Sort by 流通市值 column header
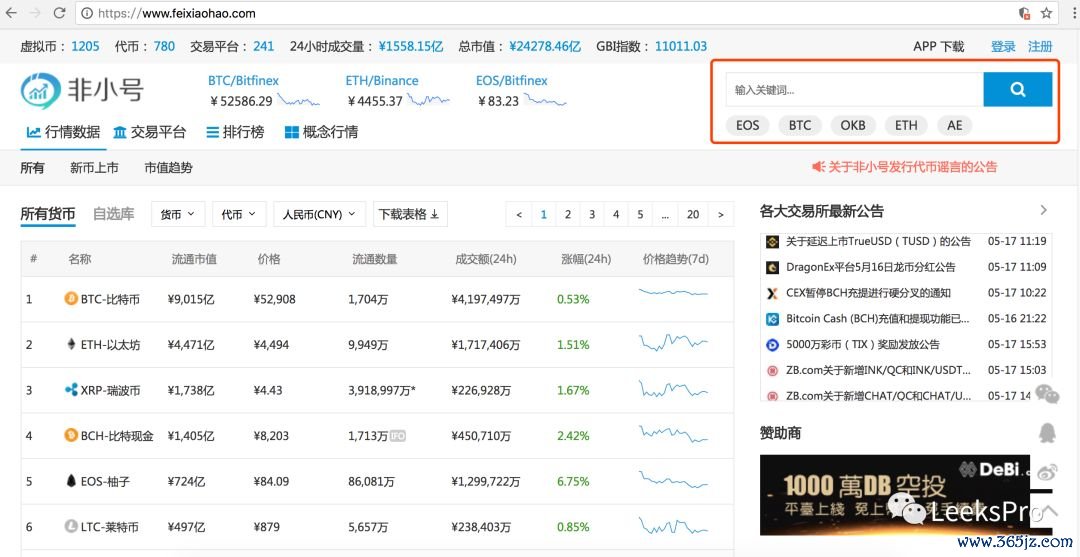Screen dimensions: 1080x557 coord(194,260)
